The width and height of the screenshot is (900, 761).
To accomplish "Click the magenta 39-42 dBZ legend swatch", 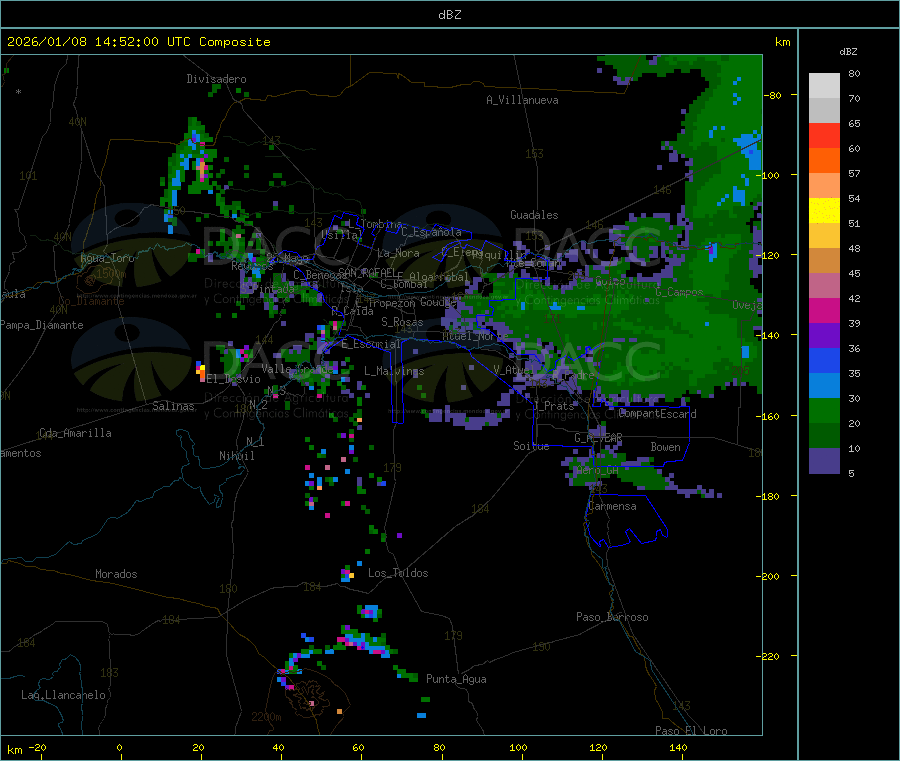I will 824,310.
